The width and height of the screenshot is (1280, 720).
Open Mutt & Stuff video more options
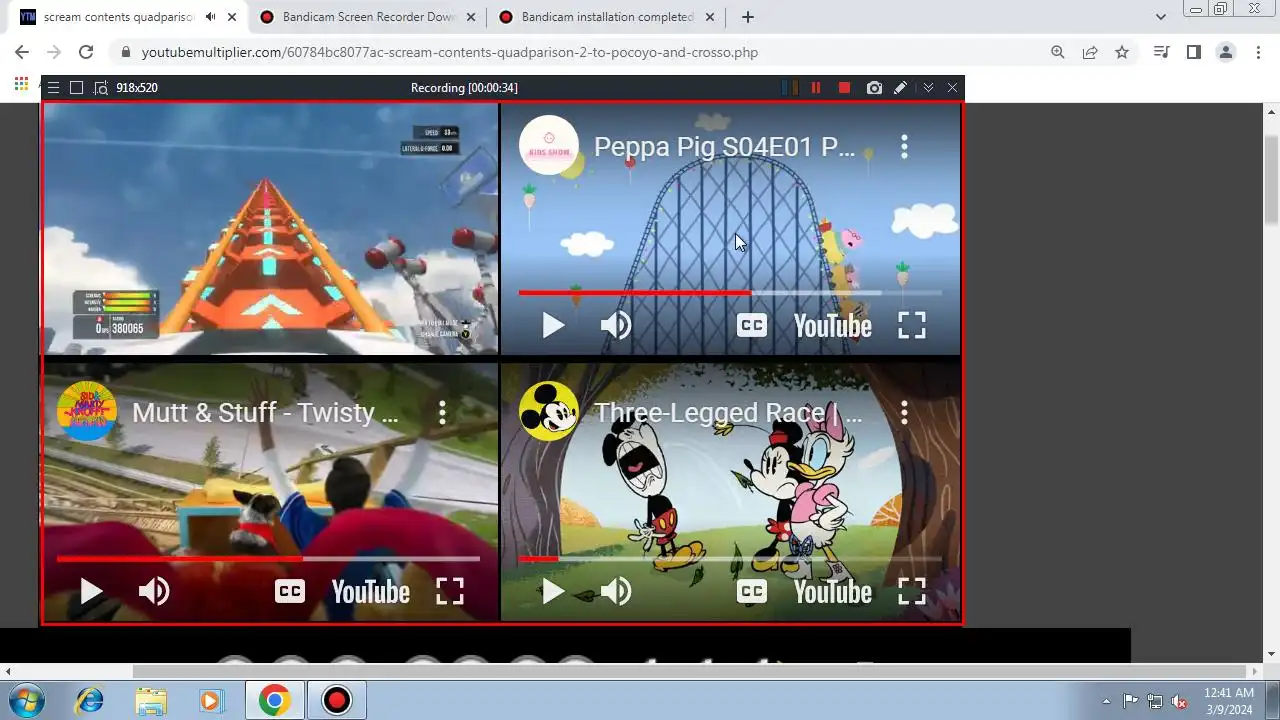click(x=442, y=412)
